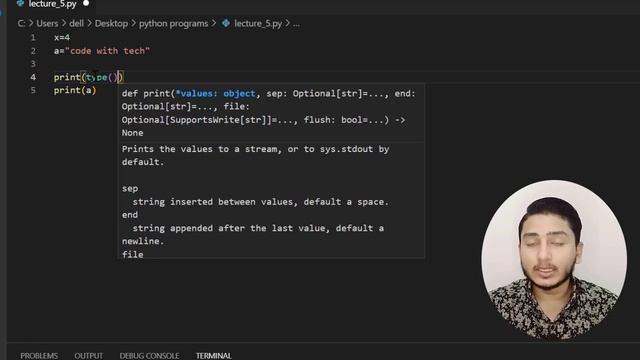Click highlighted '*values: object' parameter in tooltip
The height and width of the screenshot is (360, 640).
215,93
